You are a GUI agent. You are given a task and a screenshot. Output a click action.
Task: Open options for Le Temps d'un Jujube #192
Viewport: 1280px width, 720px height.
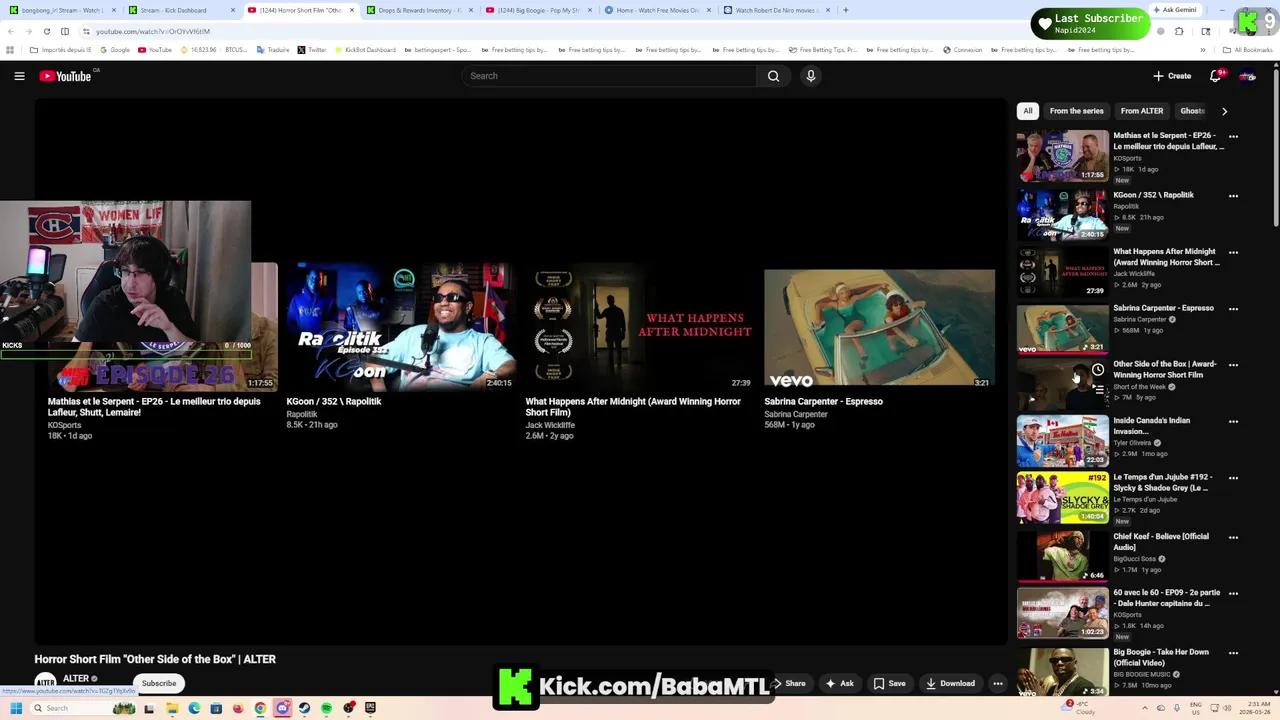click(1233, 479)
